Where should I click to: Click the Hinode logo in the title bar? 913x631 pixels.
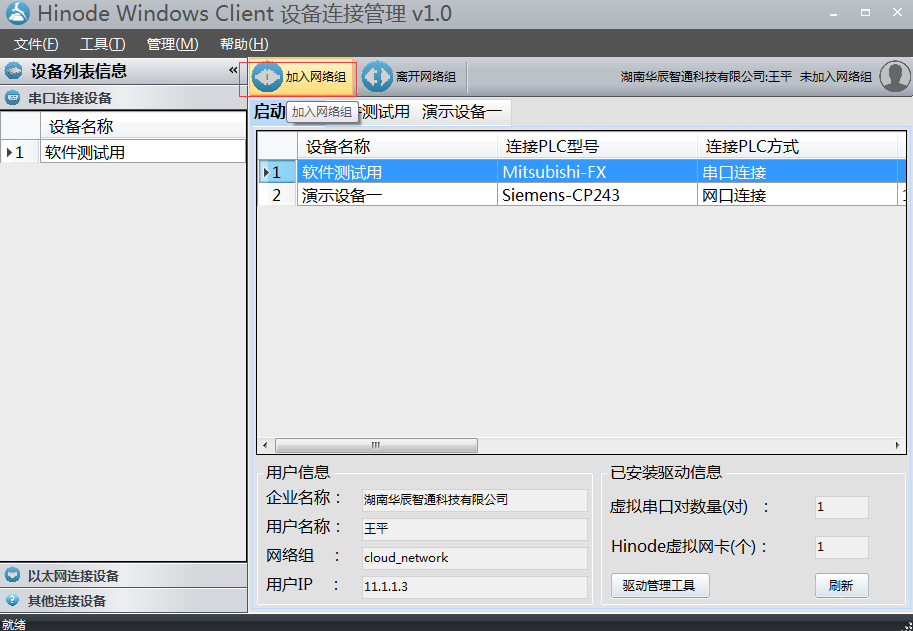tap(15, 14)
